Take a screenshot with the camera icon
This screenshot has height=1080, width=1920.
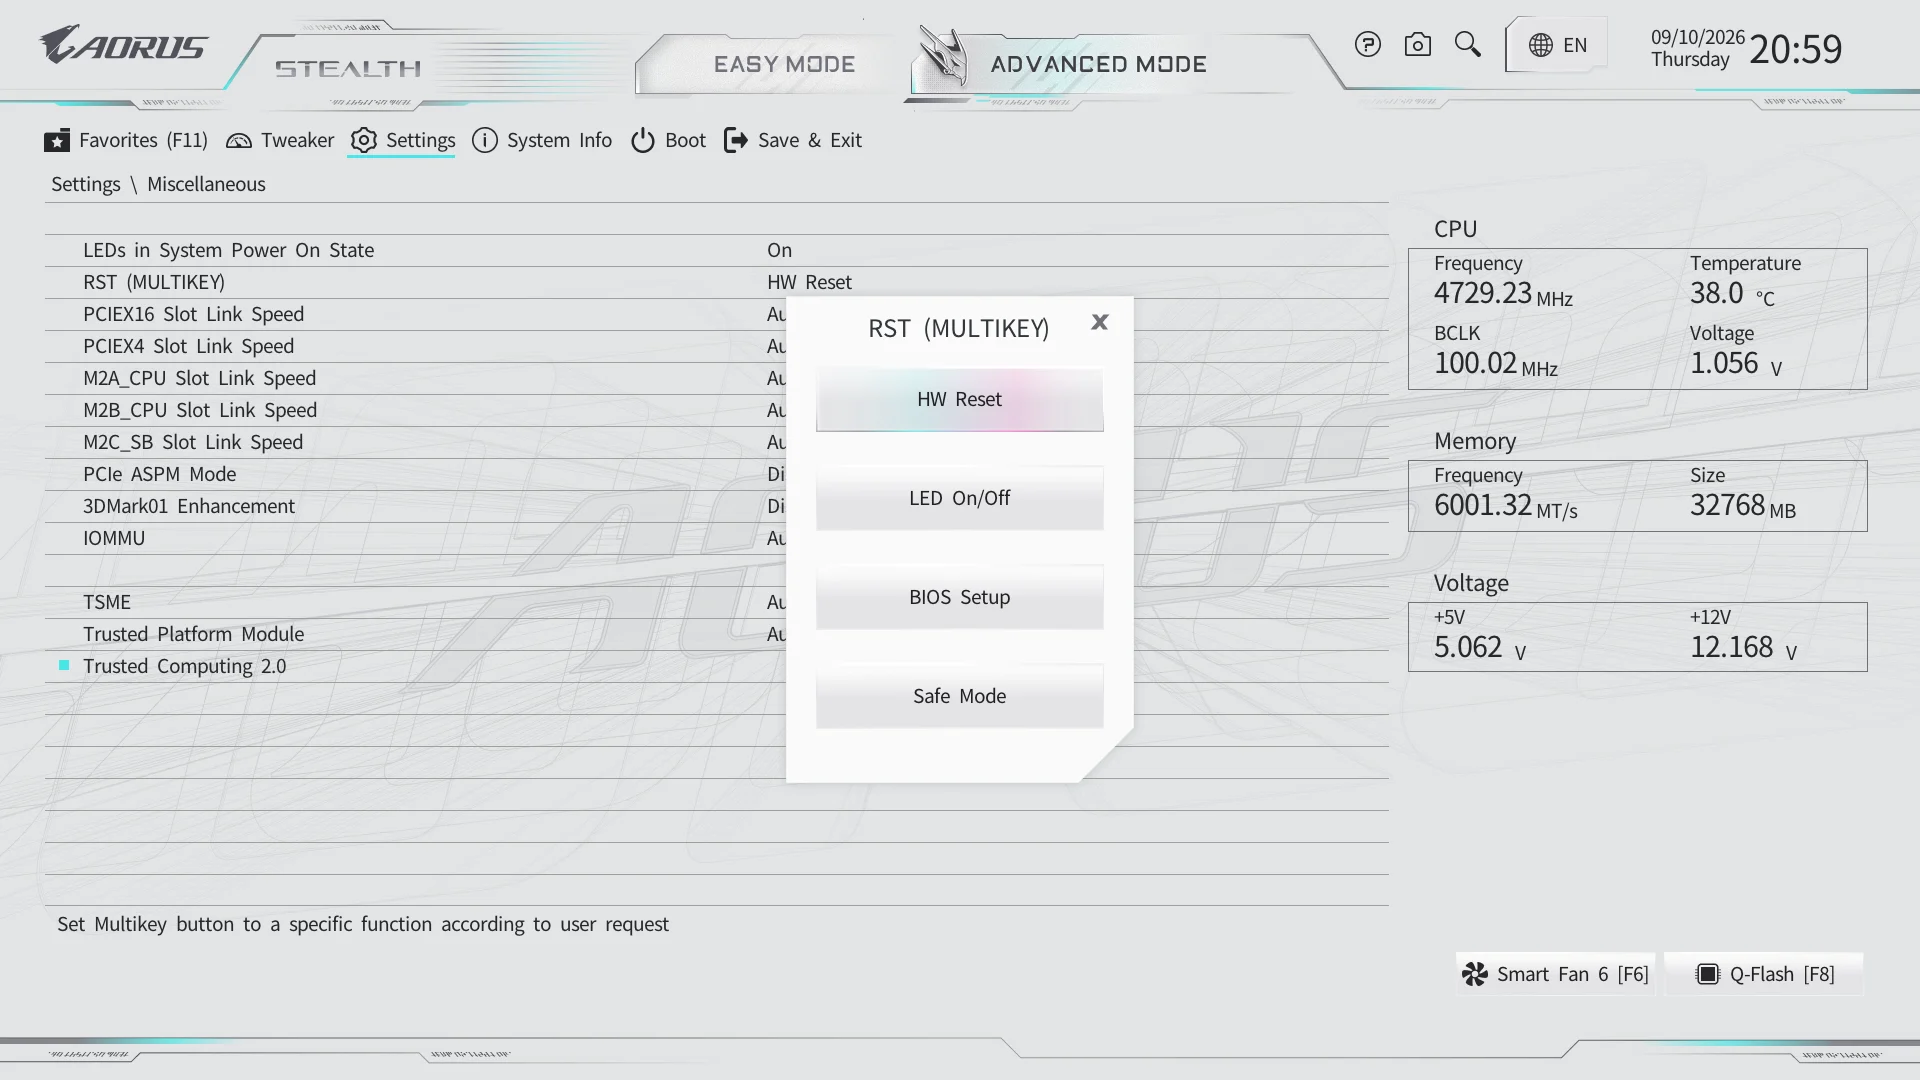pyautogui.click(x=1417, y=45)
